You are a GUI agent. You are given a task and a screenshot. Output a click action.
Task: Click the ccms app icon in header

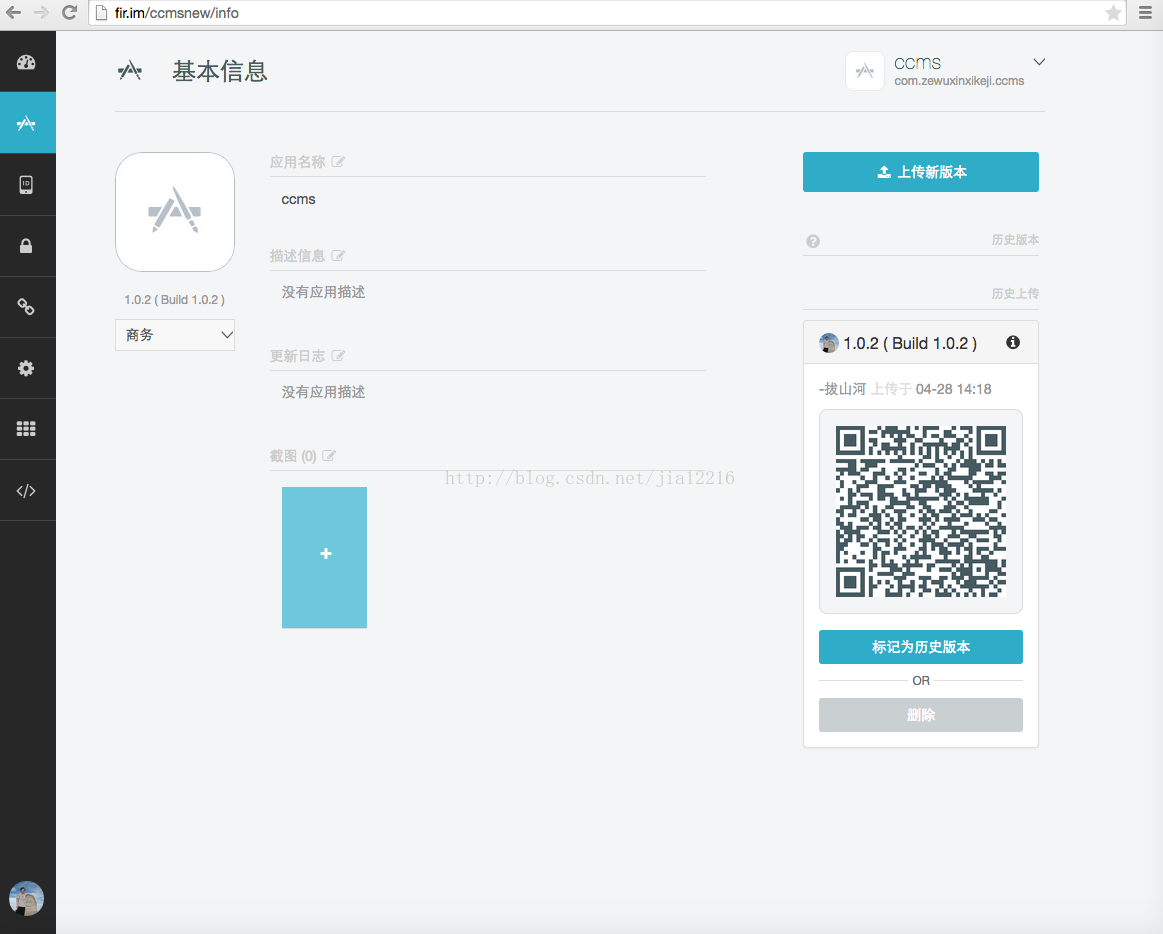pyautogui.click(x=865, y=71)
